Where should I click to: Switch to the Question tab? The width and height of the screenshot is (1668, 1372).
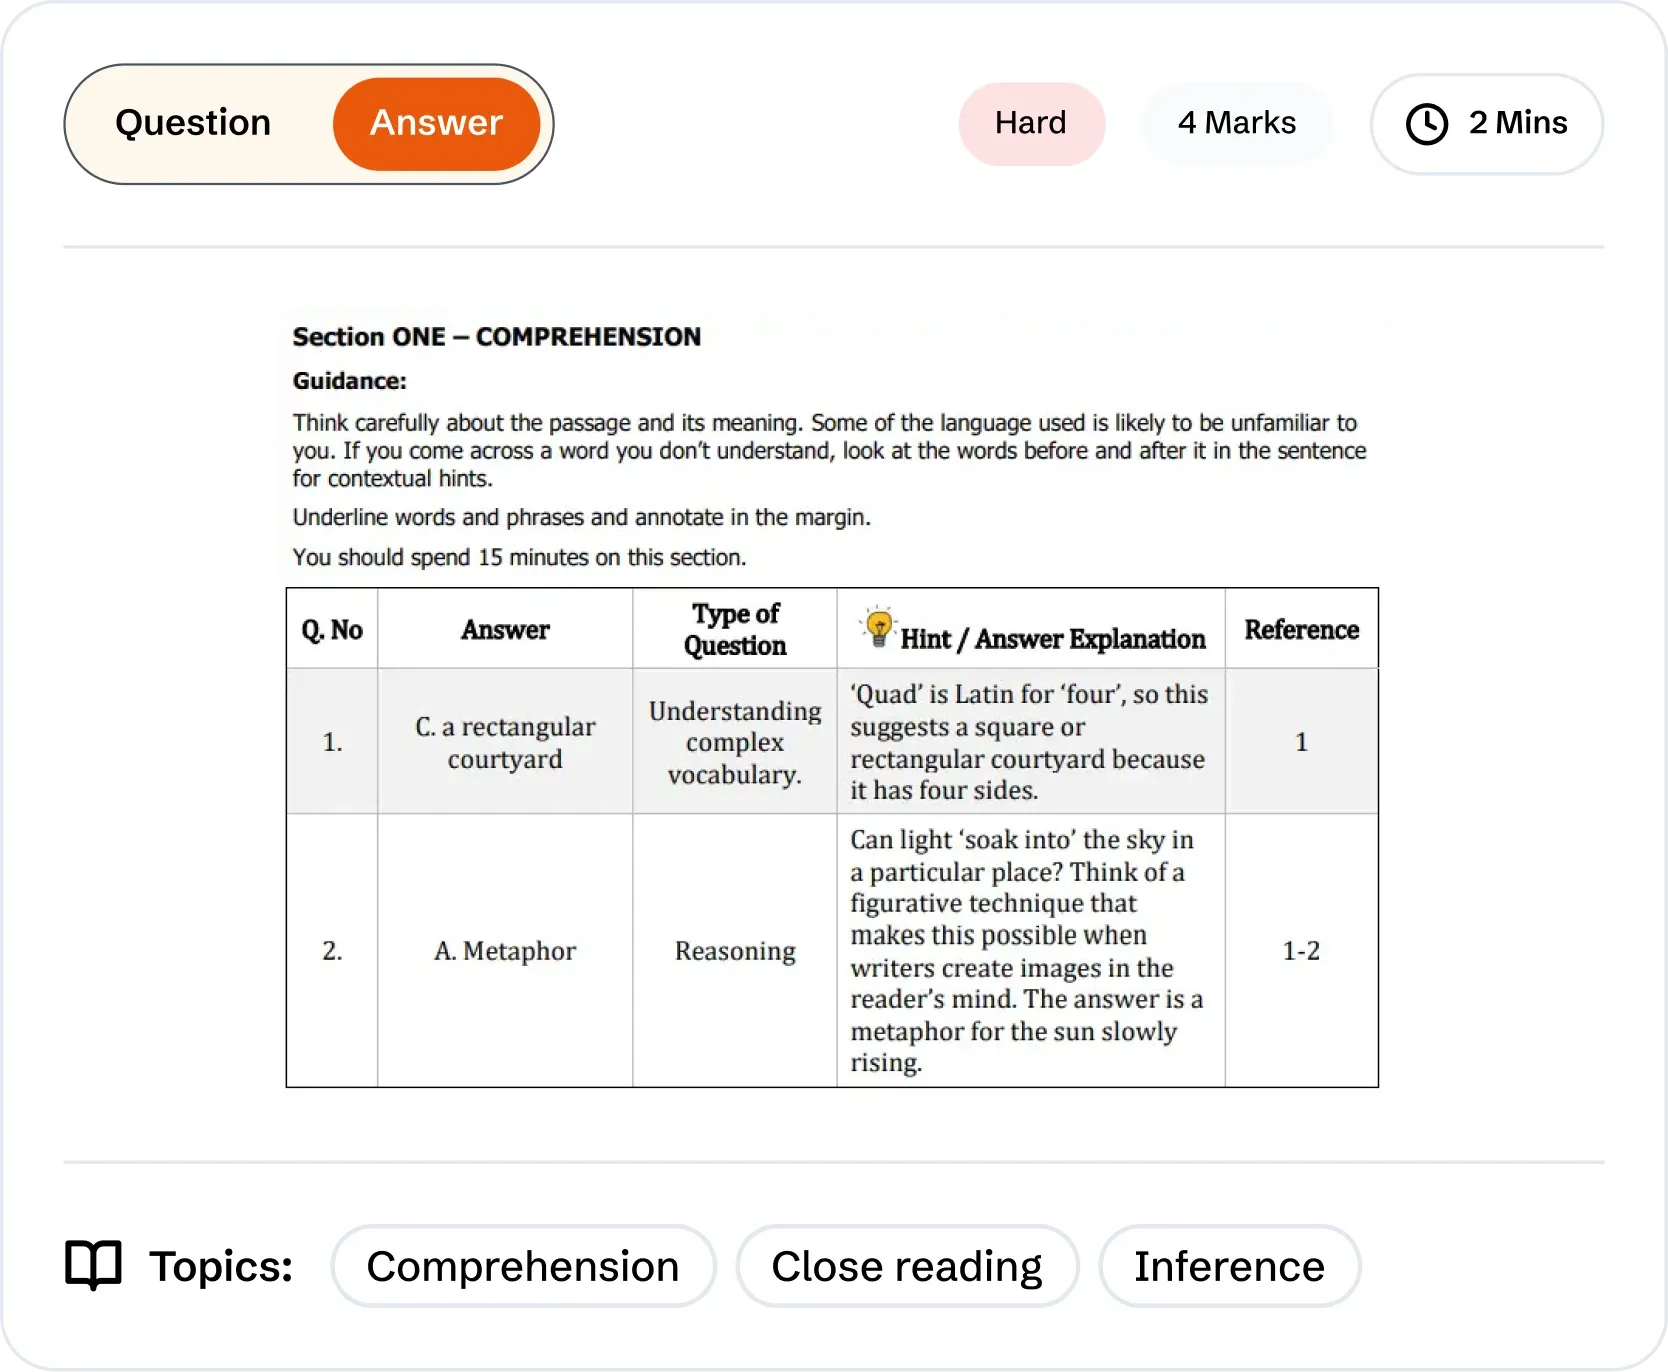pos(193,123)
